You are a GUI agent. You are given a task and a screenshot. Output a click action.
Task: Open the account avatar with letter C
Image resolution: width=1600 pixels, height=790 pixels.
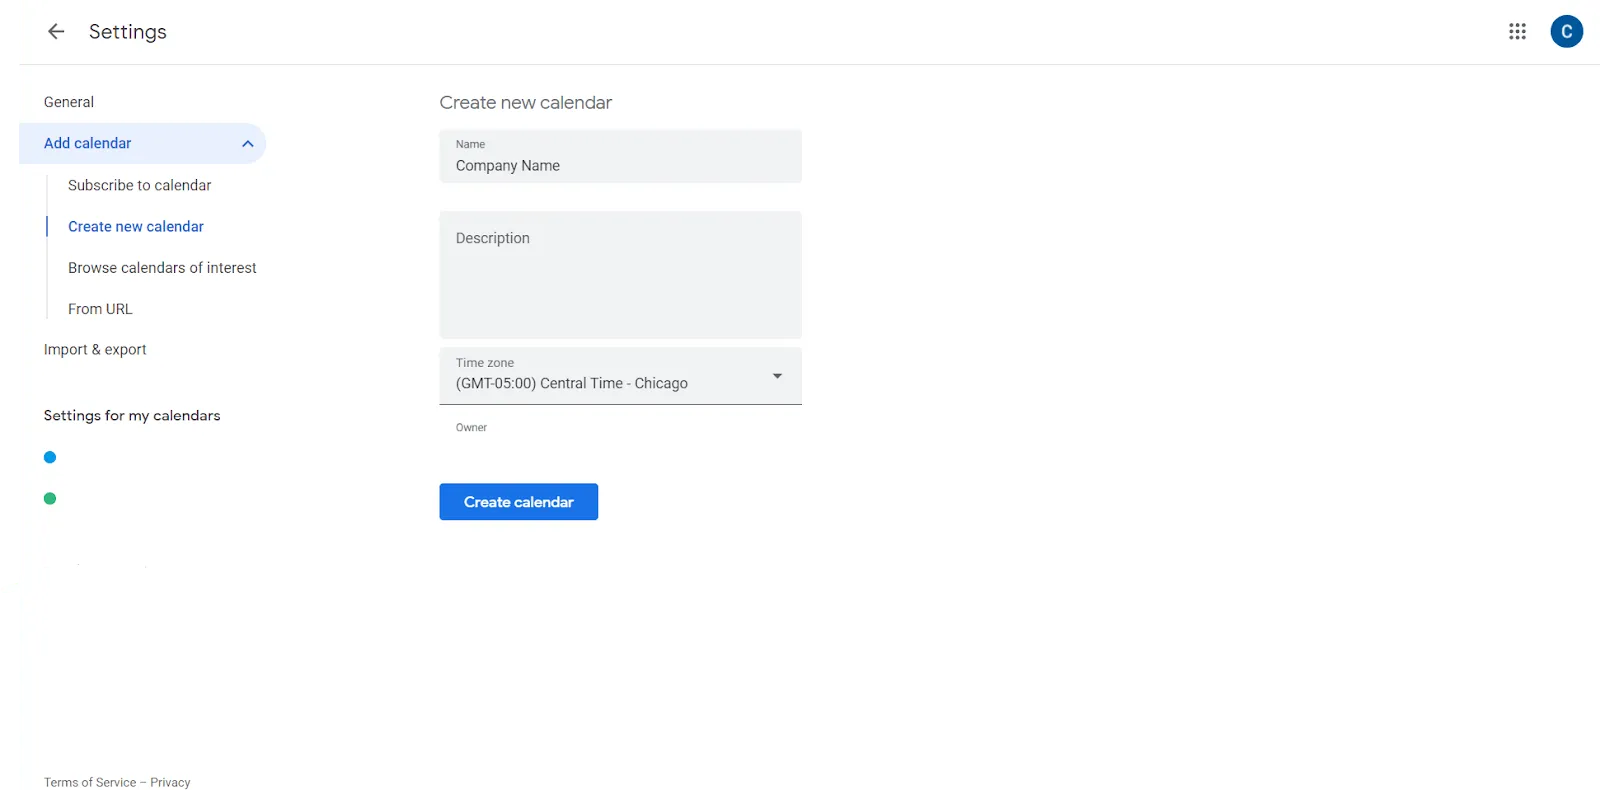(1566, 32)
